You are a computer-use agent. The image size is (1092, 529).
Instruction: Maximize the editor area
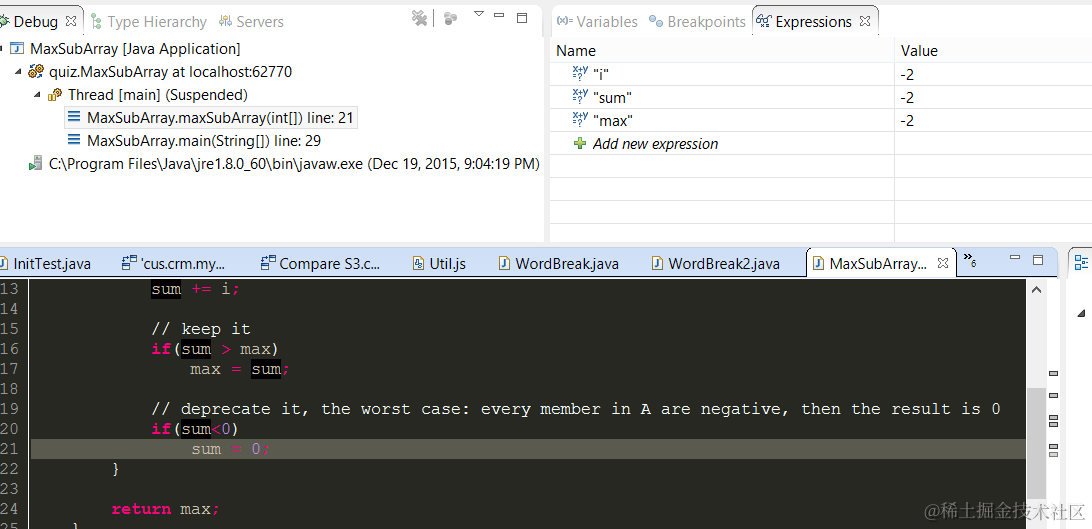(x=1038, y=260)
